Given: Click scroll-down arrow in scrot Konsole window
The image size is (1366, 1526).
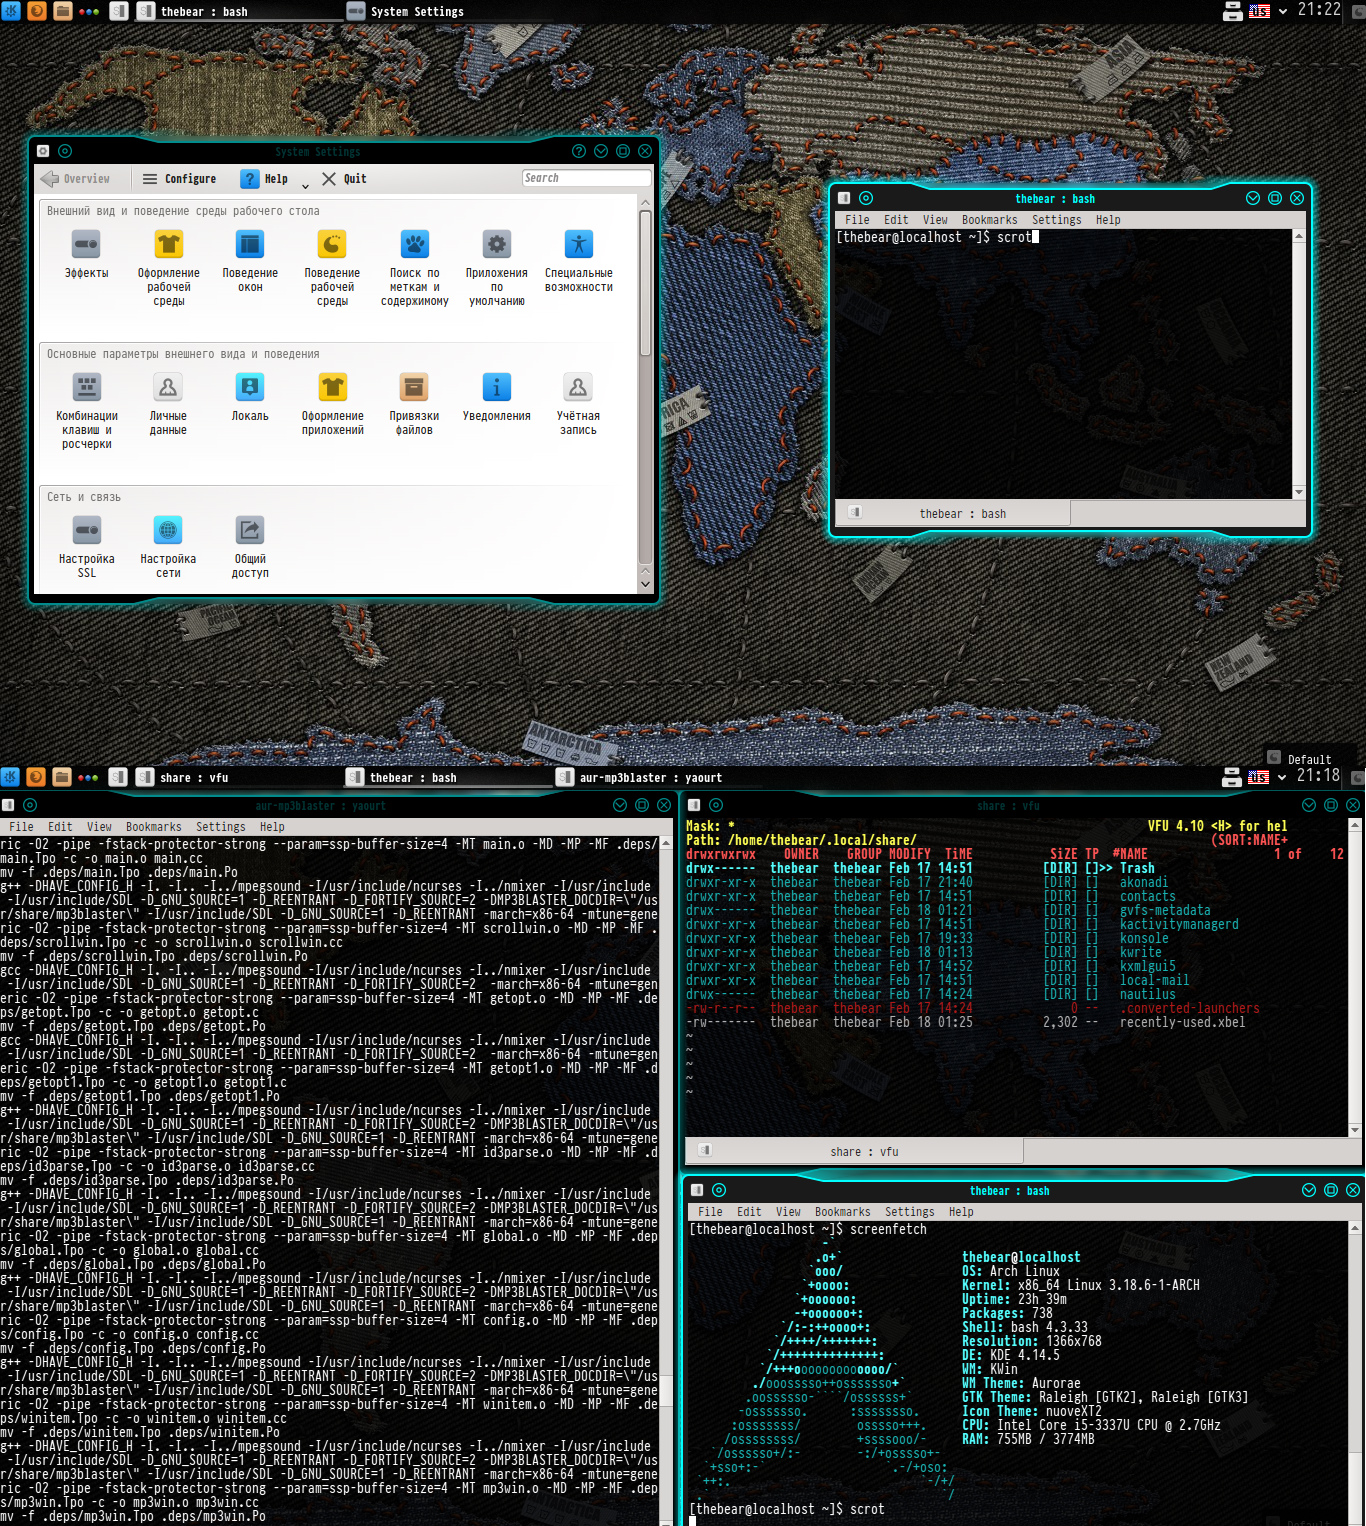Looking at the screenshot, I should tap(1299, 492).
